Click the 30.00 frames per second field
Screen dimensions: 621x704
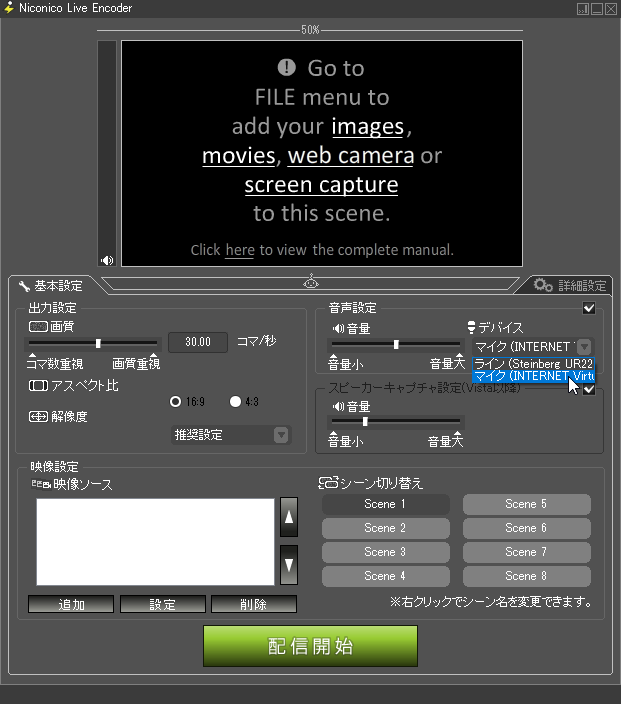[x=198, y=342]
